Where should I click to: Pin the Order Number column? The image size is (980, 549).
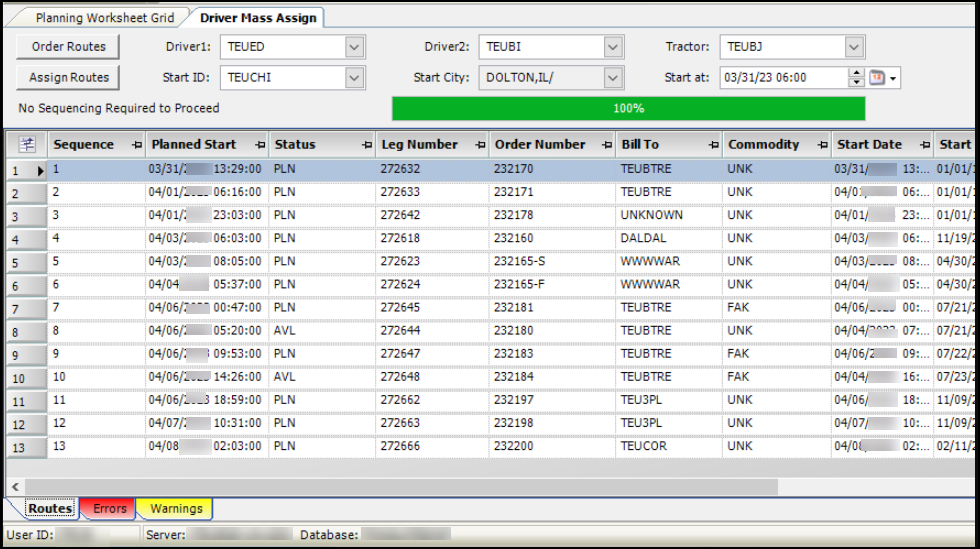point(606,145)
